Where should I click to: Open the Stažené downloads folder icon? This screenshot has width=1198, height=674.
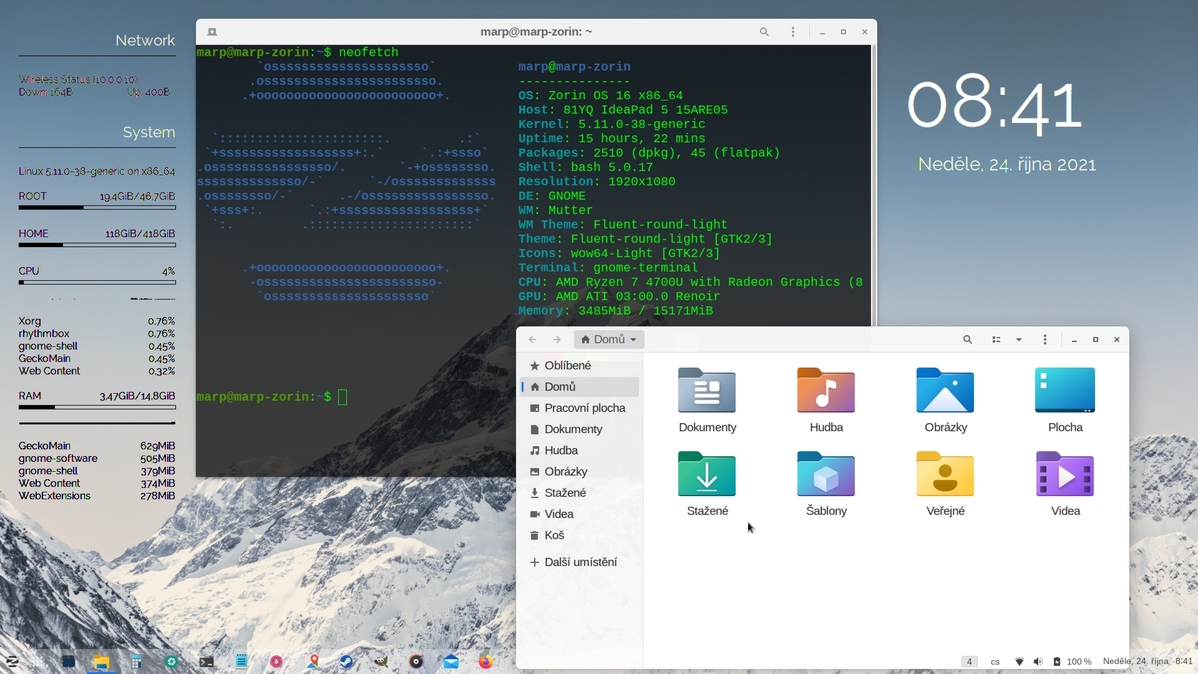(x=707, y=474)
